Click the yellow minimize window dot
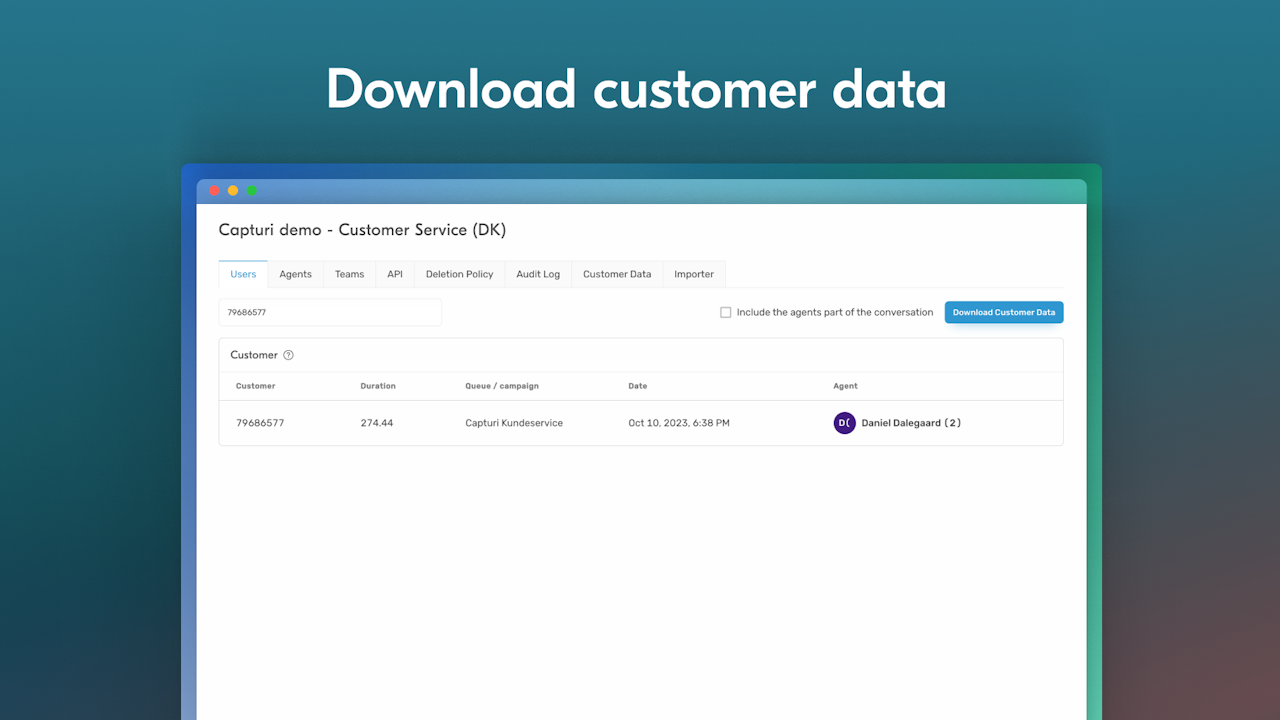This screenshot has height=720, width=1280. tap(233, 191)
